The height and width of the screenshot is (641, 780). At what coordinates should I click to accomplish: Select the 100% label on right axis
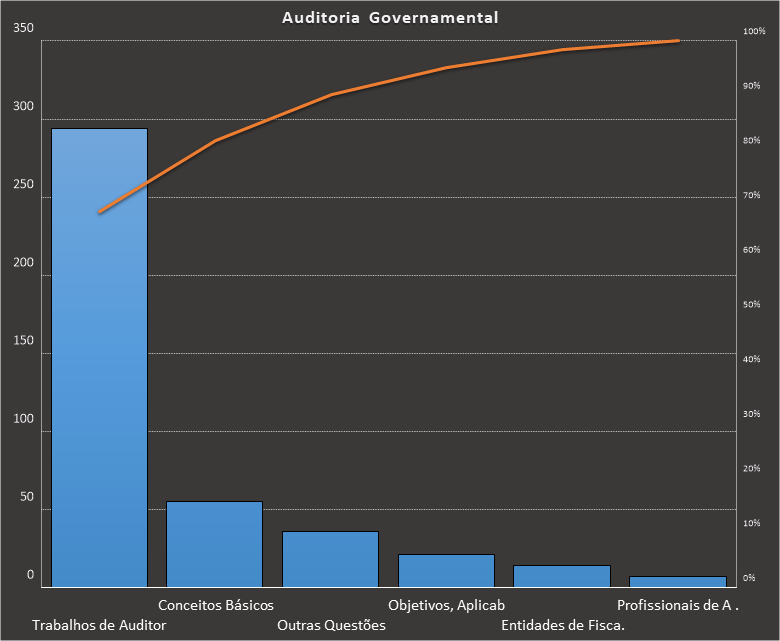pyautogui.click(x=753, y=32)
